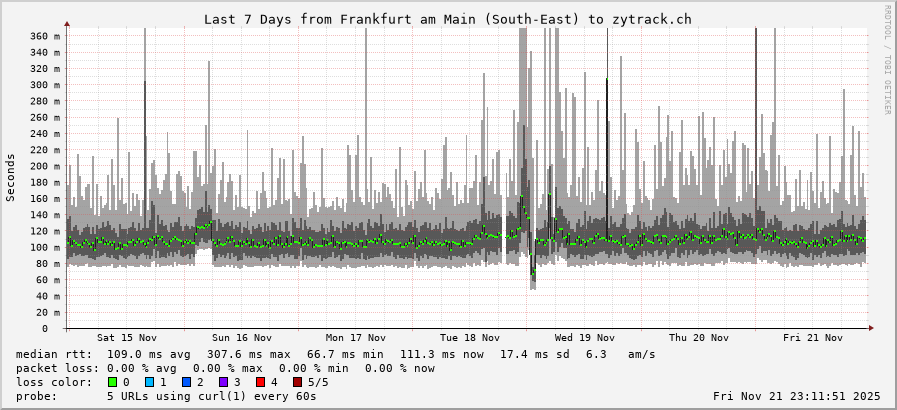Pick the purple loss color 3 swatch
Image resolution: width=897 pixels, height=410 pixels.
coord(223,382)
